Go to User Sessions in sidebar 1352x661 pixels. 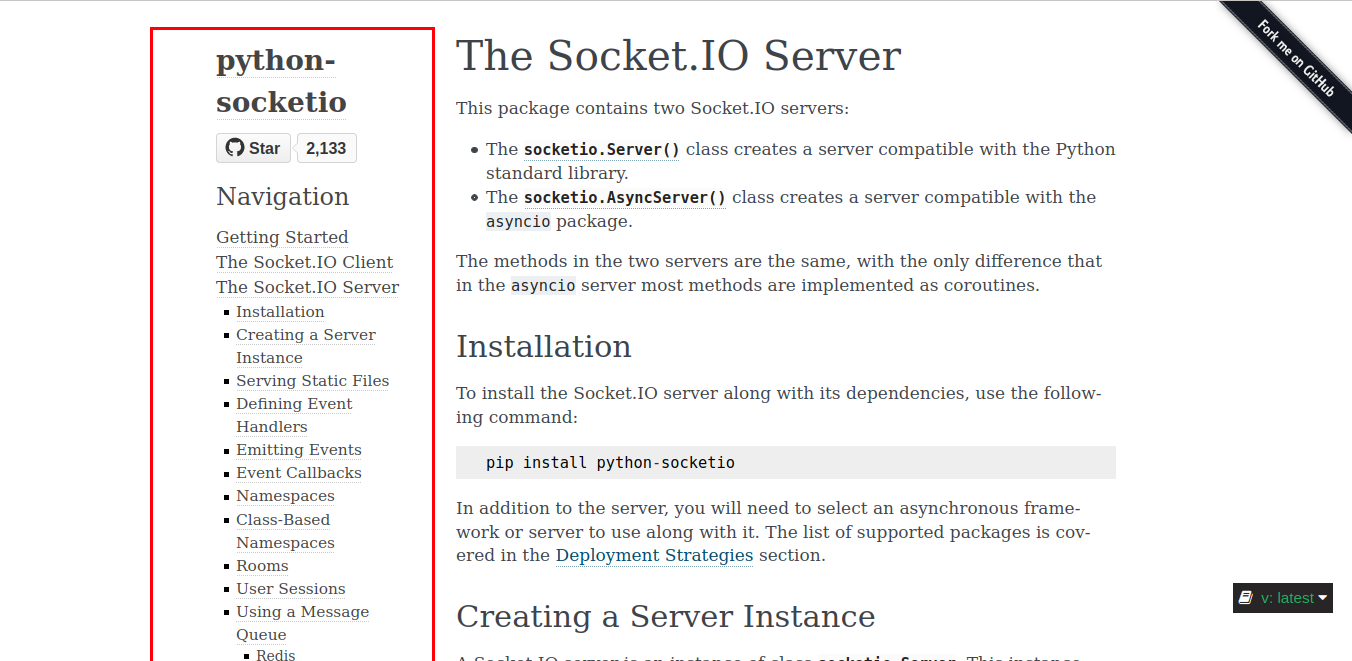[291, 589]
